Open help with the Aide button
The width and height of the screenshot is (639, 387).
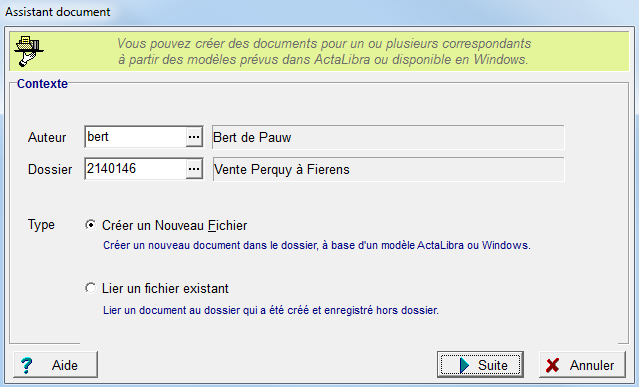click(x=55, y=365)
